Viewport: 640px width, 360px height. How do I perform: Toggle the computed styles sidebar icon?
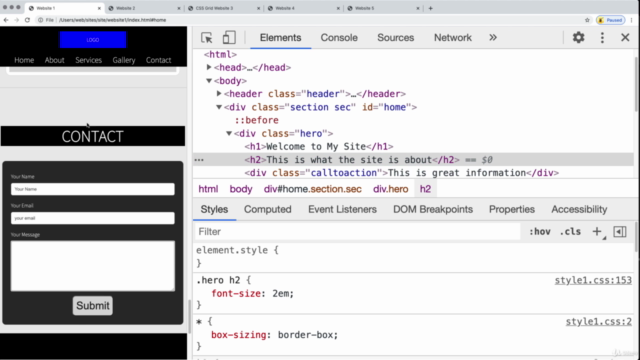pyautogui.click(x=620, y=231)
